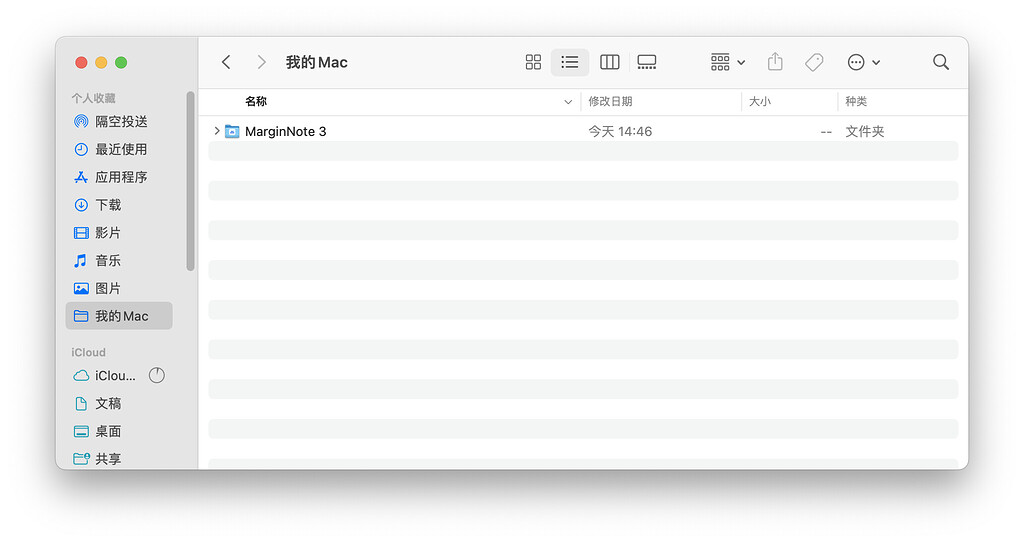Sort by 名称 column header

pos(256,101)
